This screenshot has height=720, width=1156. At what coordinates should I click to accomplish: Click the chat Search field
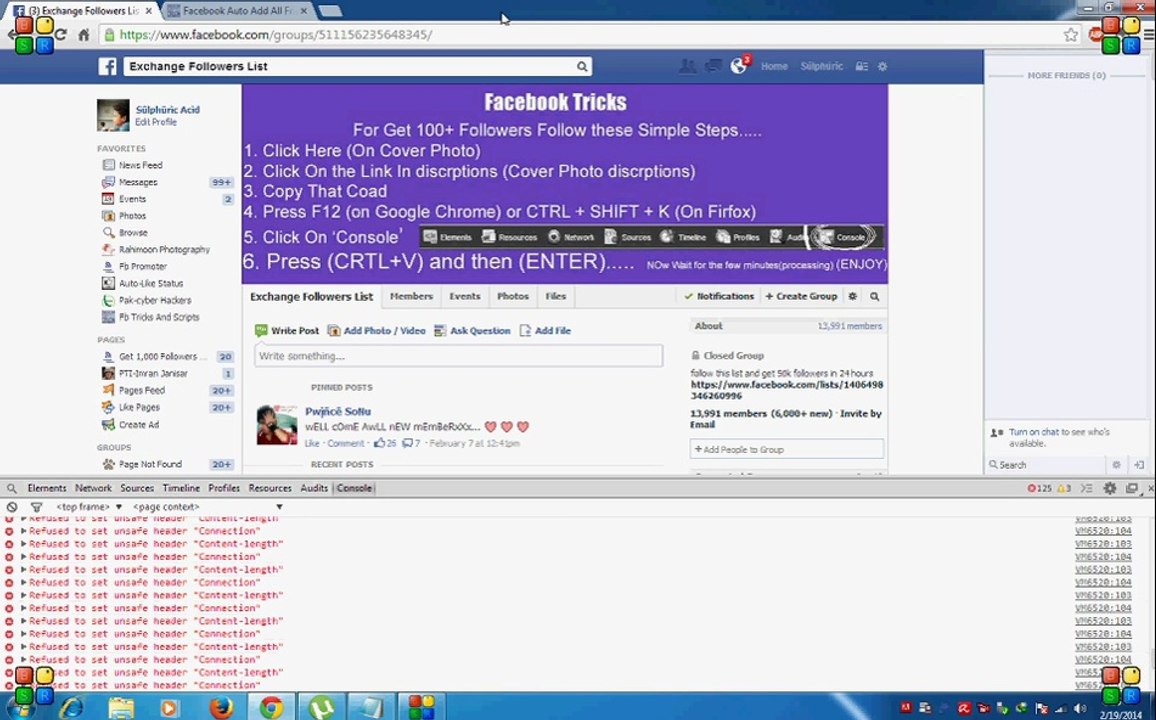tap(1045, 465)
